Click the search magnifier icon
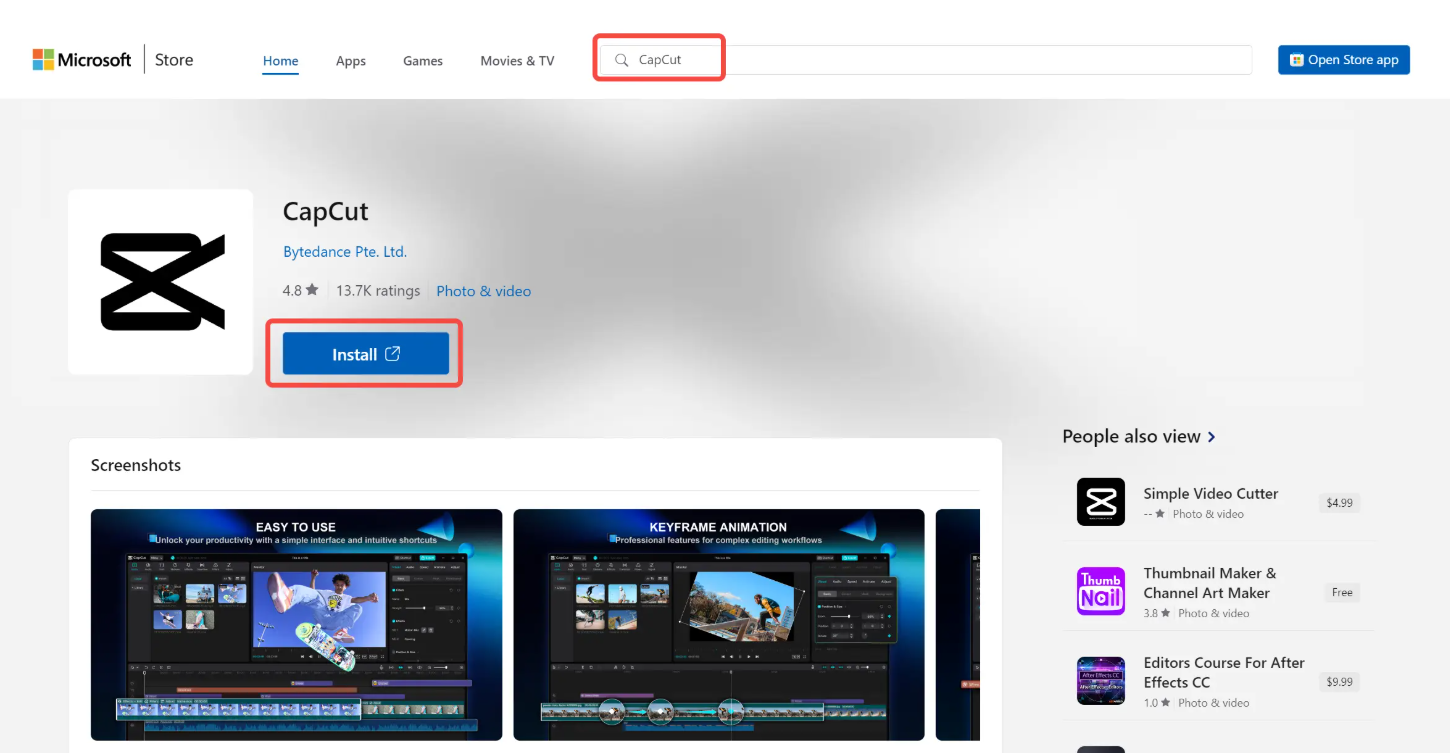1450x754 pixels. coord(621,60)
